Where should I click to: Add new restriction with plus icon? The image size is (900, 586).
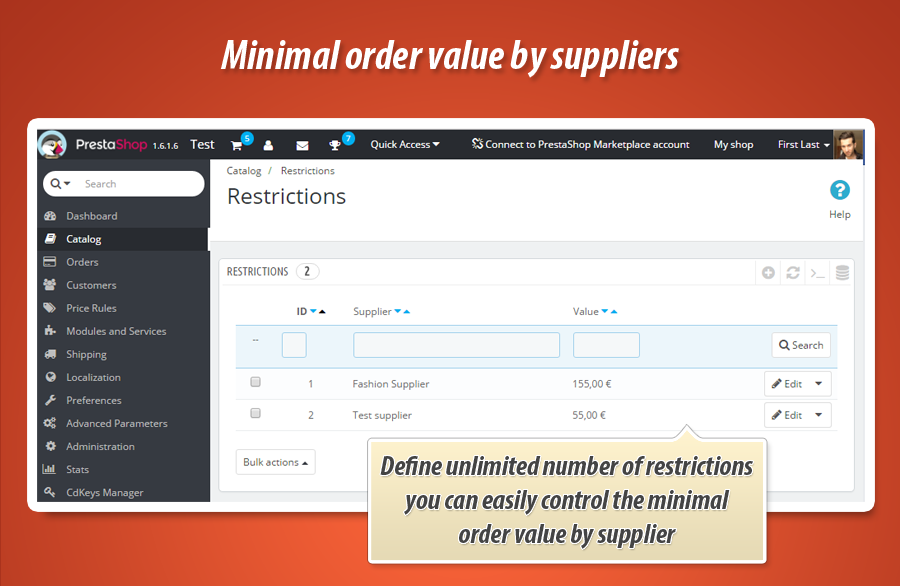[x=768, y=272]
